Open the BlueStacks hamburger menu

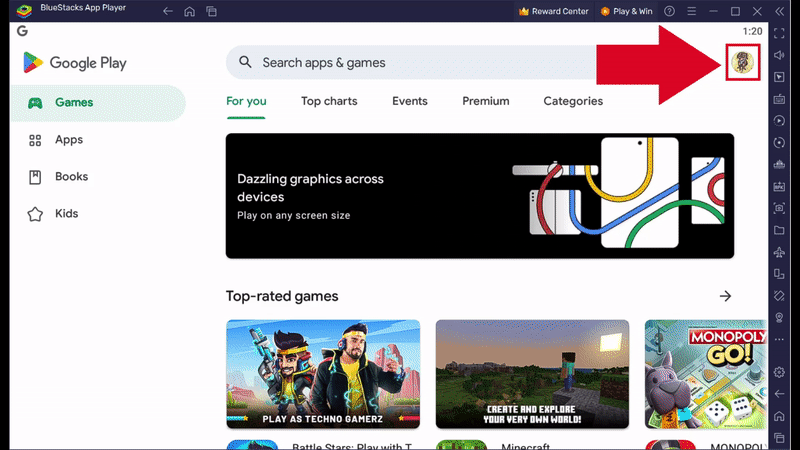coord(691,11)
